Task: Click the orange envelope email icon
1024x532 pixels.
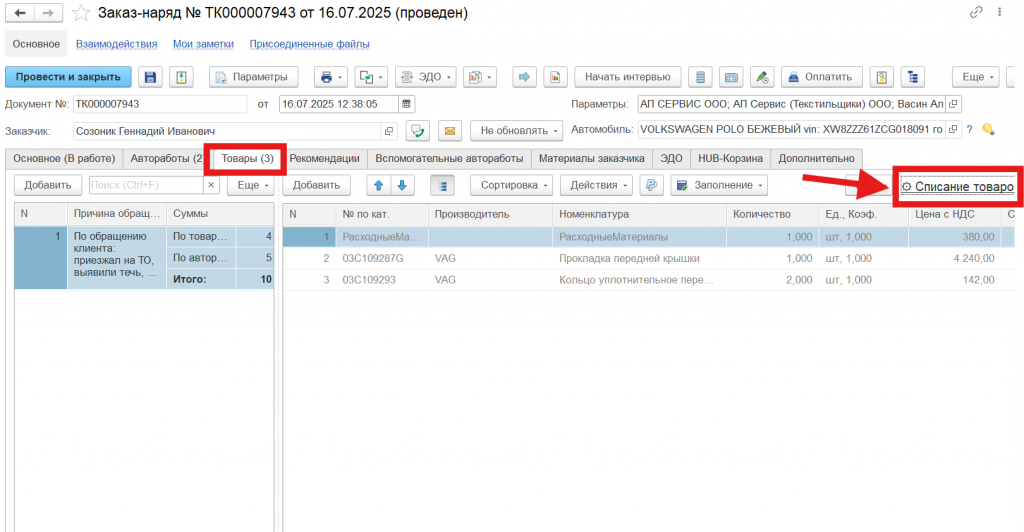Action: click(450, 130)
